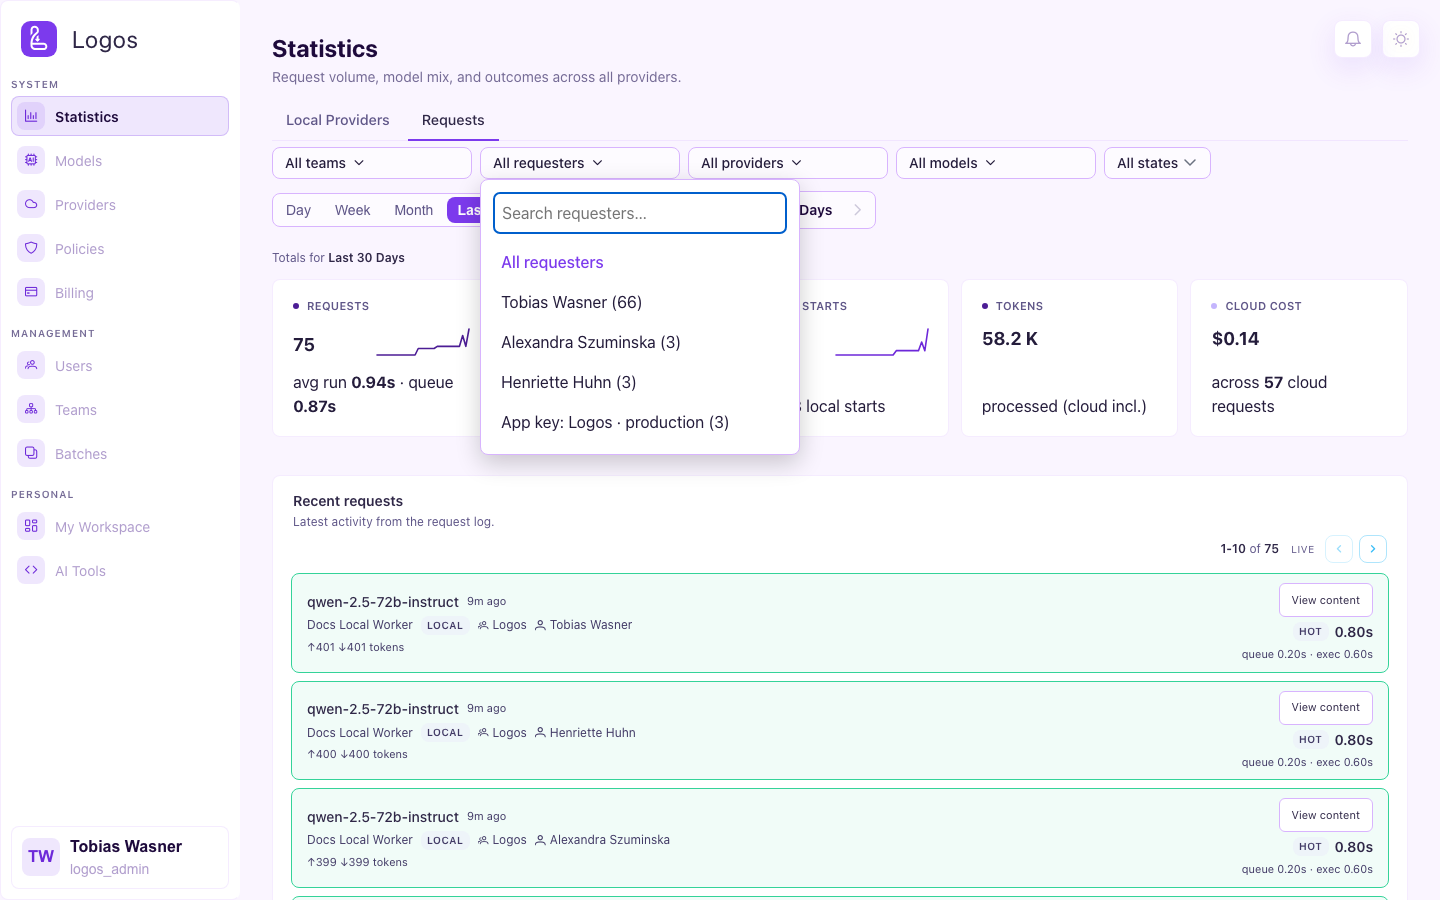
Task: Choose the All requesters option
Action: click(640, 262)
